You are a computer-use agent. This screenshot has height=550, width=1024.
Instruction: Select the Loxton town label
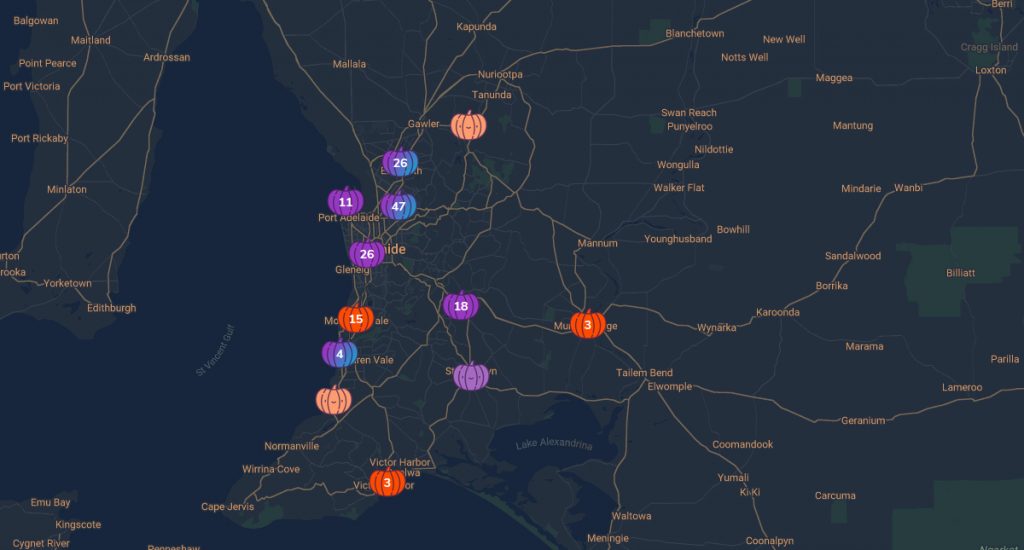click(990, 70)
